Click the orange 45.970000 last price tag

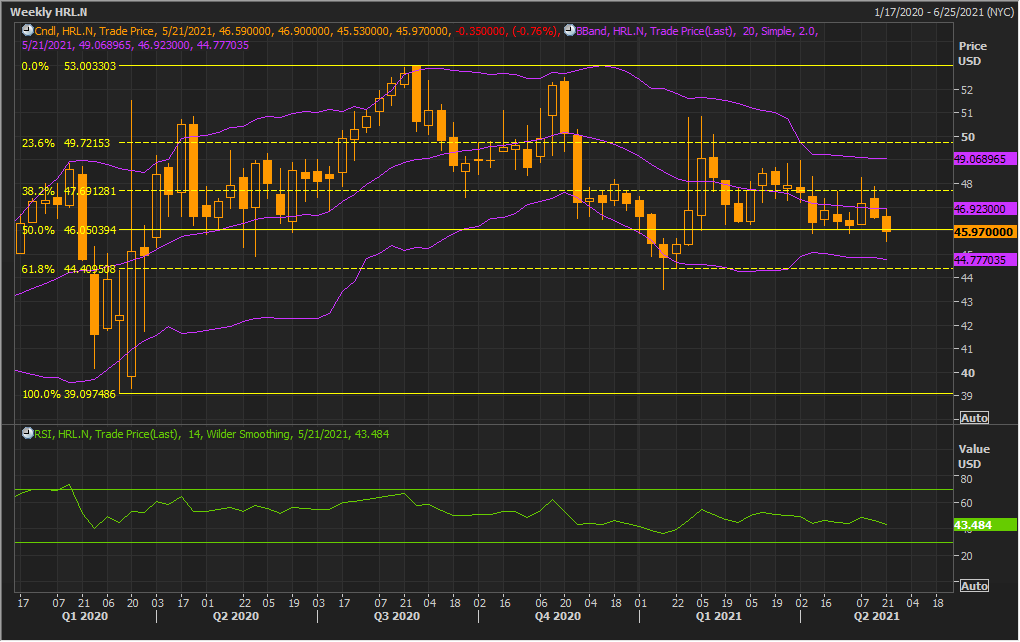click(x=985, y=232)
